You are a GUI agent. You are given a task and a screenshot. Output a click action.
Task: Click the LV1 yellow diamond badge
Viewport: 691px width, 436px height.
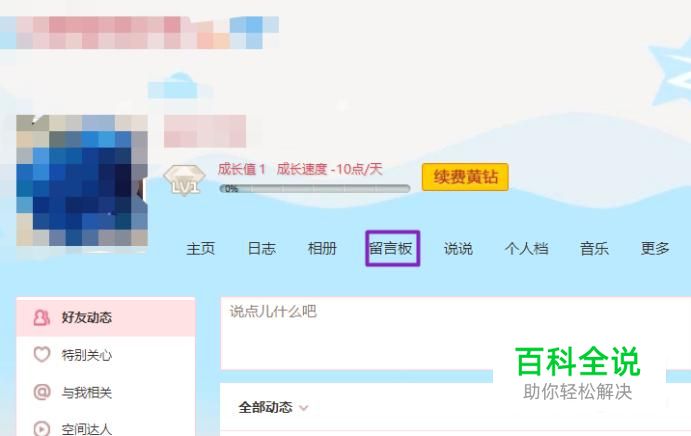[x=184, y=180]
